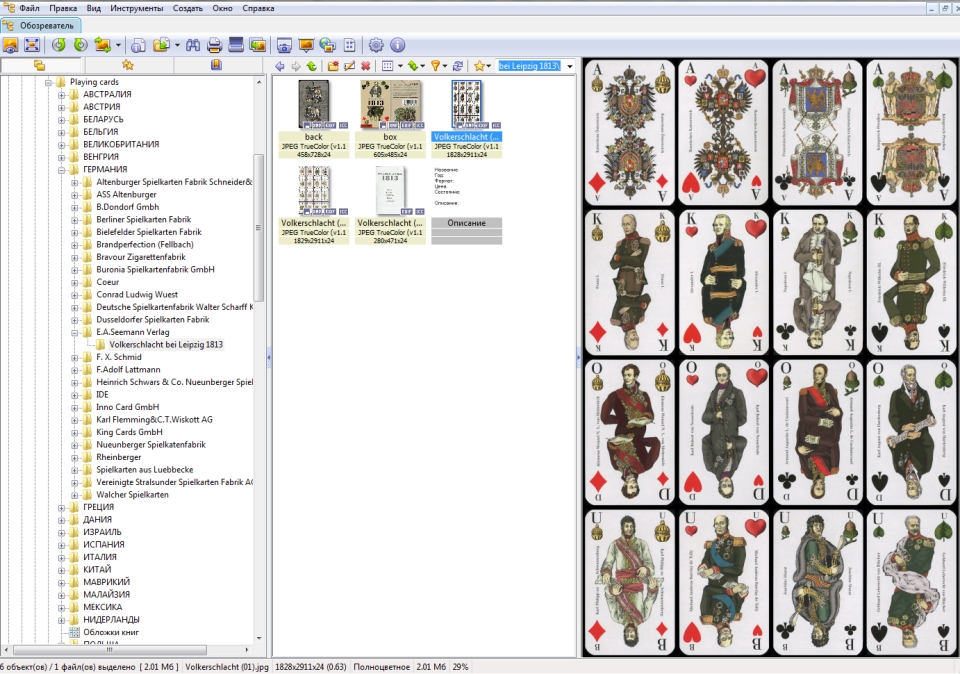Click the funnel filter icon
Screen dimensions: 960x674
click(435, 66)
